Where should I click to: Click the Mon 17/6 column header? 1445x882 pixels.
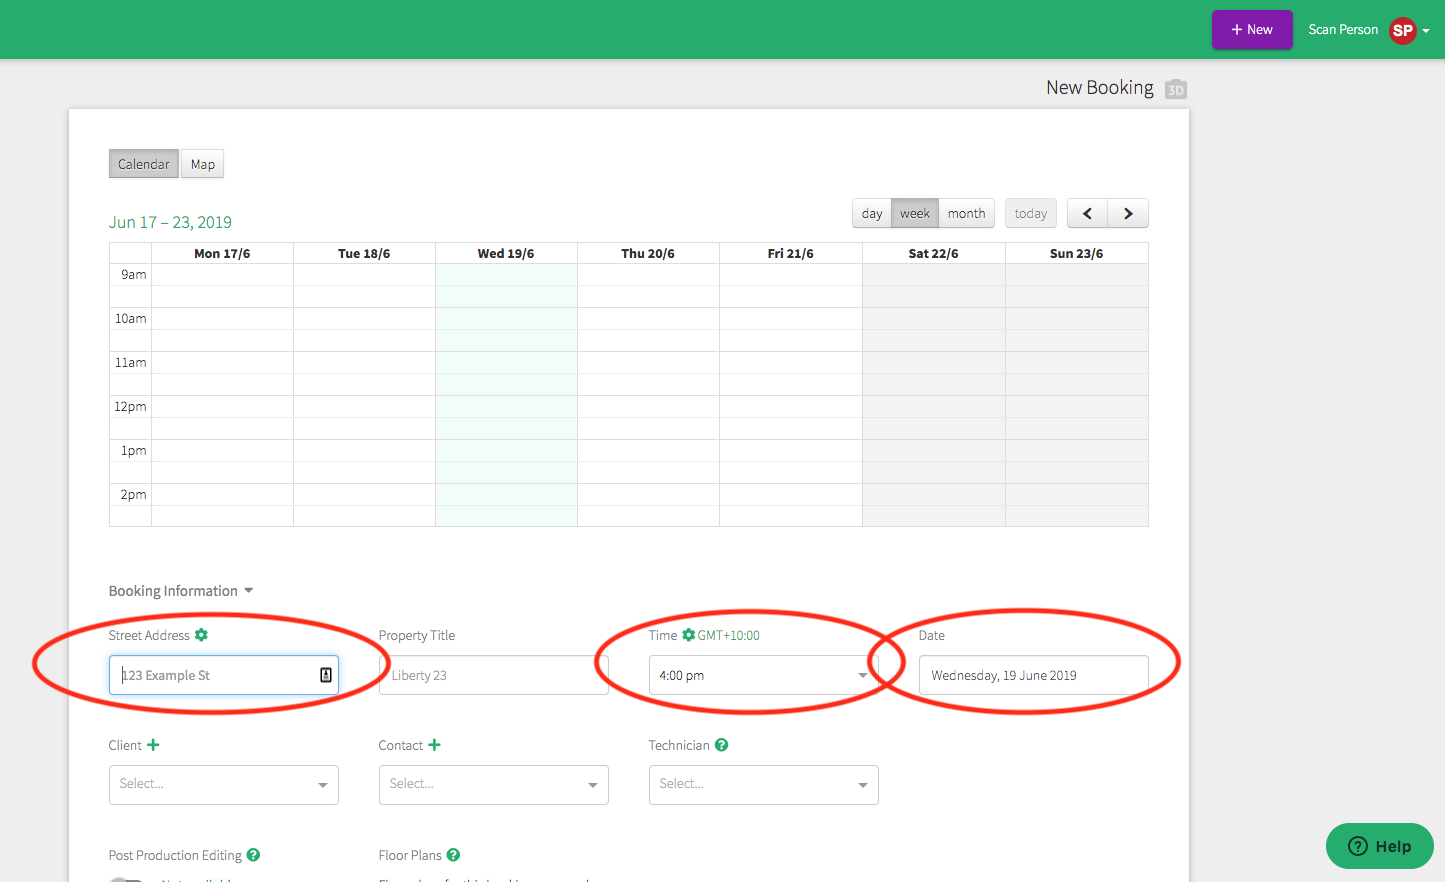point(222,253)
